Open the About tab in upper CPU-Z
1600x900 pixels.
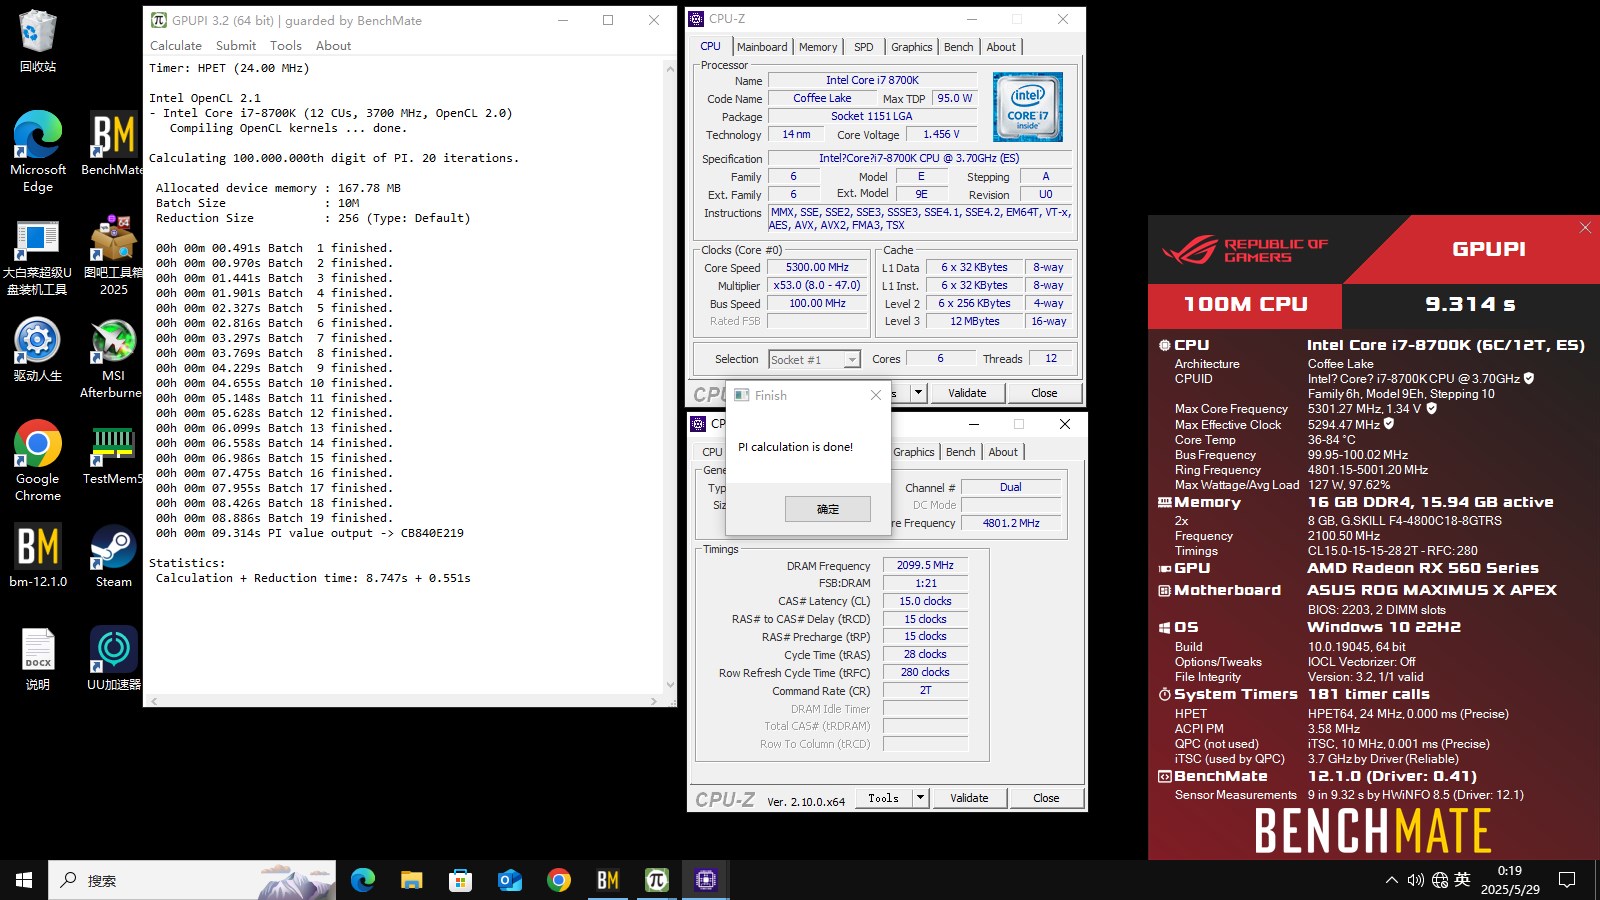click(1001, 47)
